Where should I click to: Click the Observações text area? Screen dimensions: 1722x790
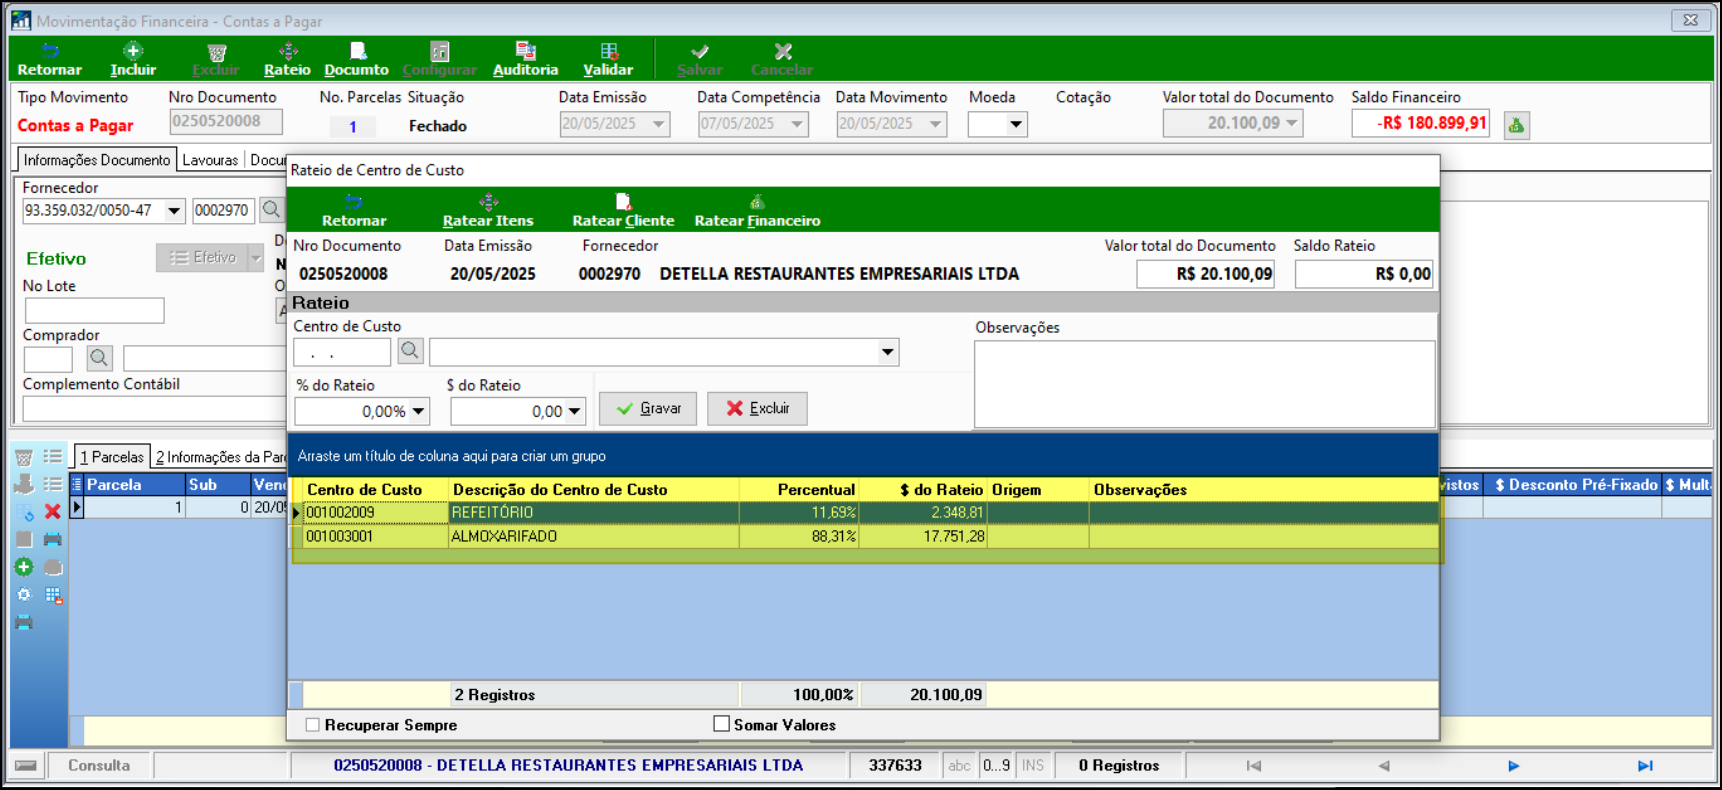[1204, 384]
